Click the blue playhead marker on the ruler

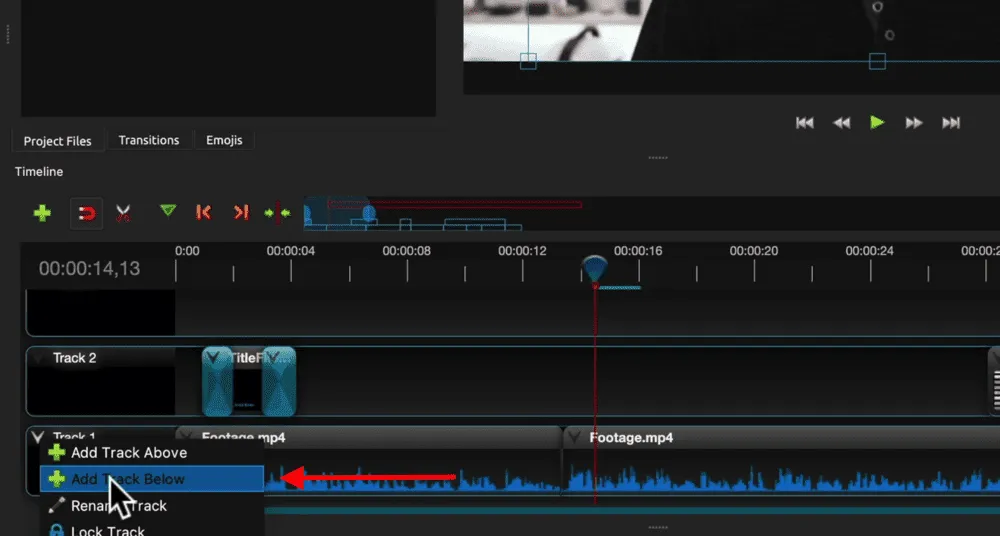tap(595, 268)
